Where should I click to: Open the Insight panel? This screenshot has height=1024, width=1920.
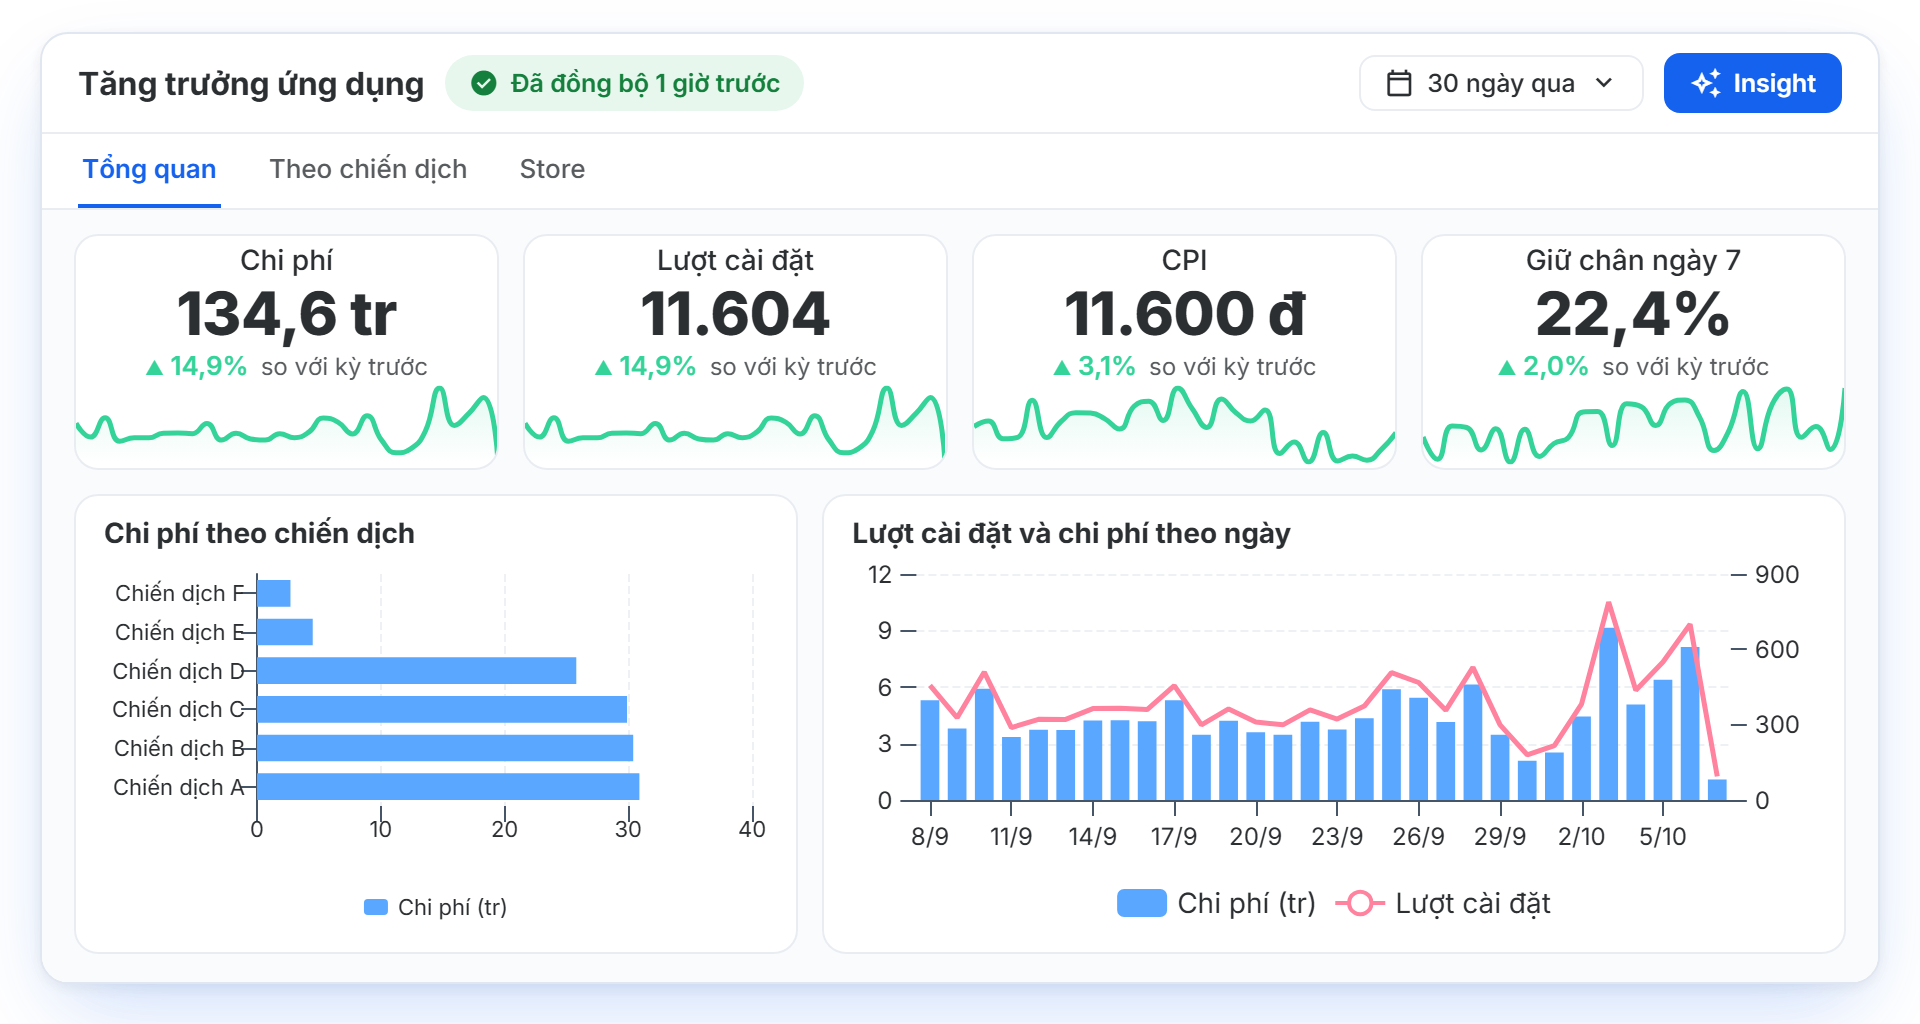(x=1752, y=83)
